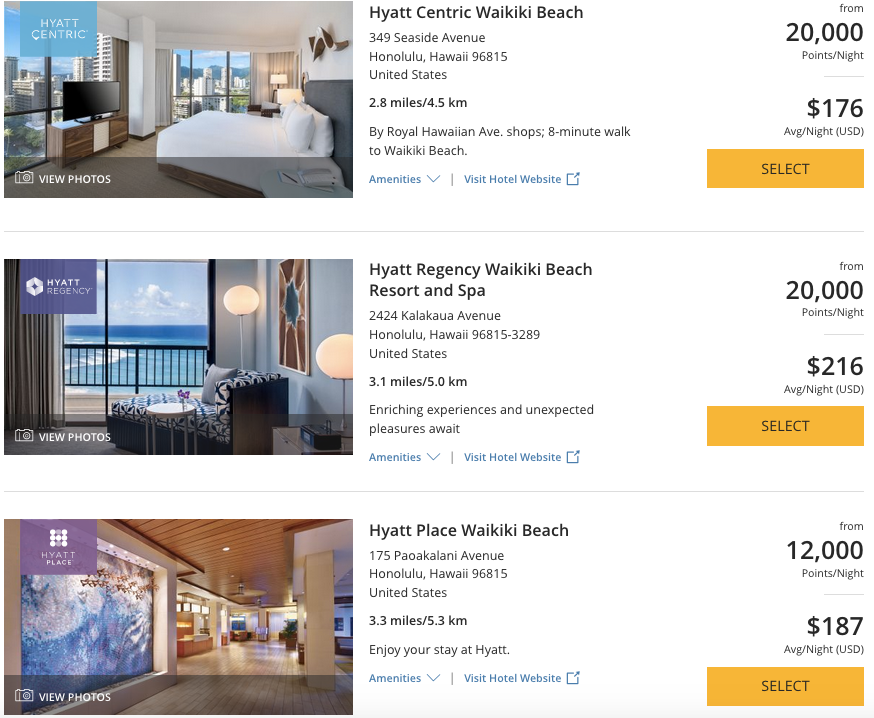Open Hyatt Centric Waikiki Beach title link
874x718 pixels.
(x=475, y=13)
